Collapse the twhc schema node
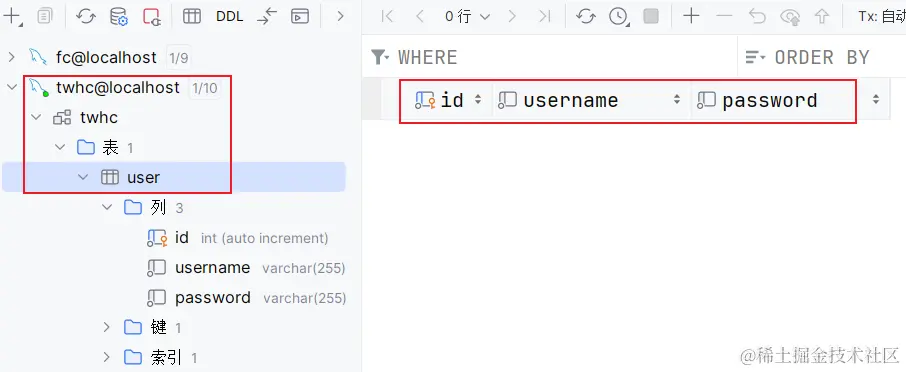The image size is (906, 372). 36,117
